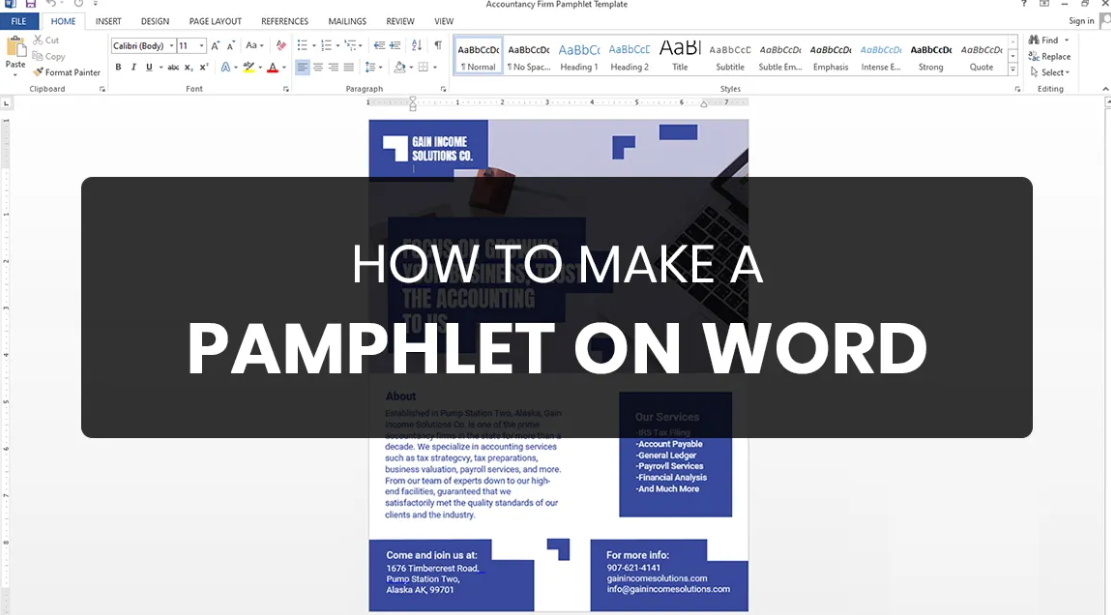
Task: Apply strikethrough formatting
Action: point(173,67)
